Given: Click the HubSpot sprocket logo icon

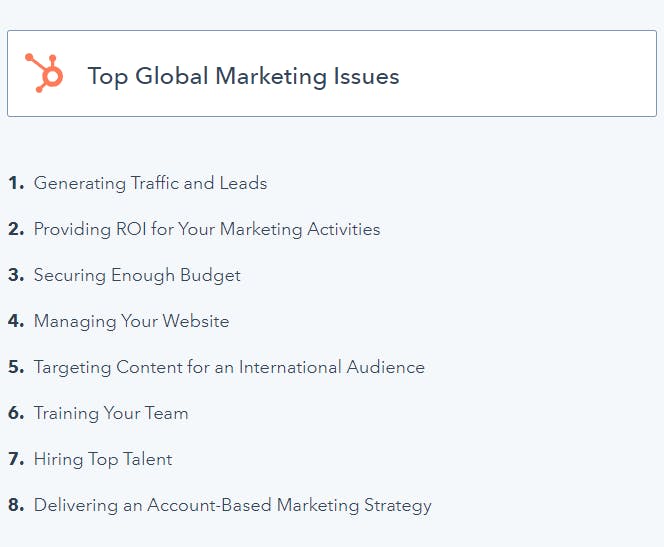Looking at the screenshot, I should pyautogui.click(x=44, y=73).
